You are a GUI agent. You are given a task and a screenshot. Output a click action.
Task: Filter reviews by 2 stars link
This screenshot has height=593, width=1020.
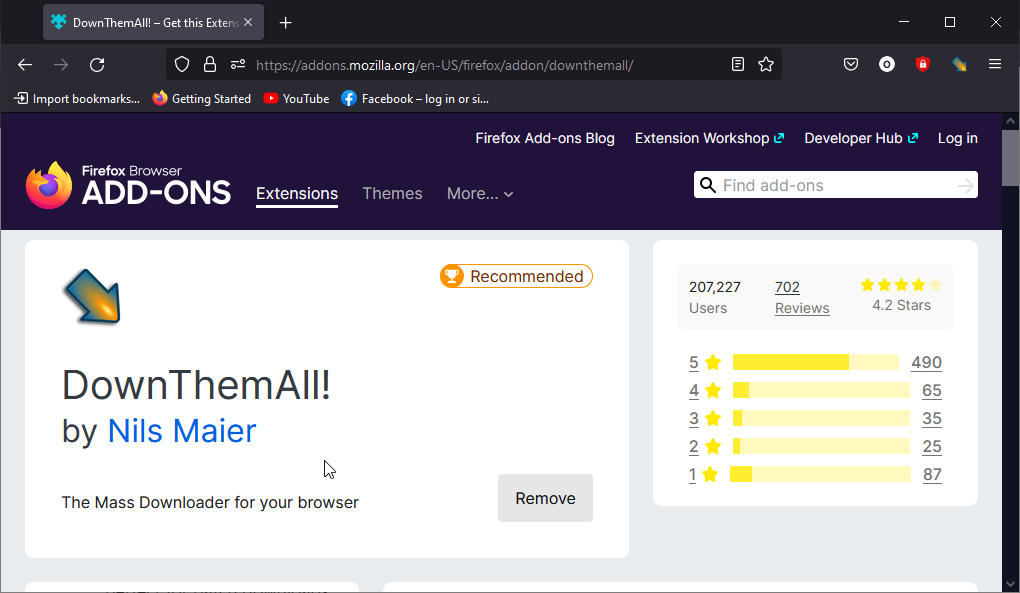point(694,446)
